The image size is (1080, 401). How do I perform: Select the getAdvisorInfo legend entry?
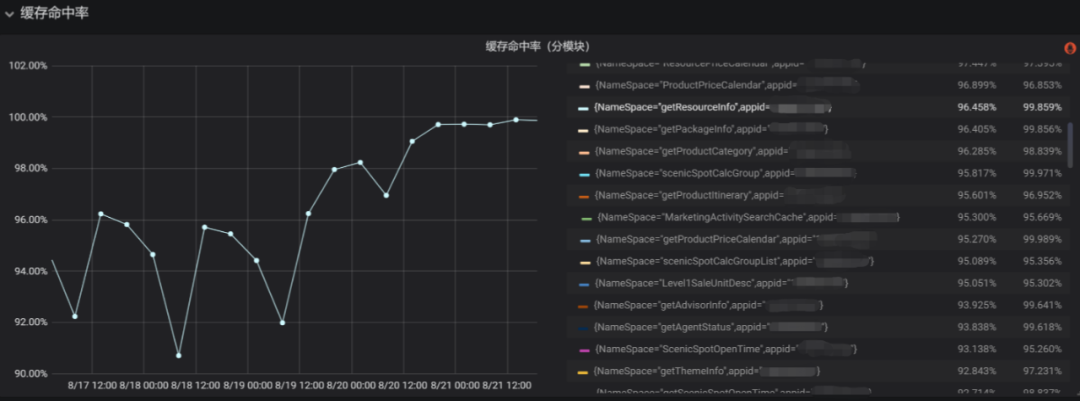708,305
